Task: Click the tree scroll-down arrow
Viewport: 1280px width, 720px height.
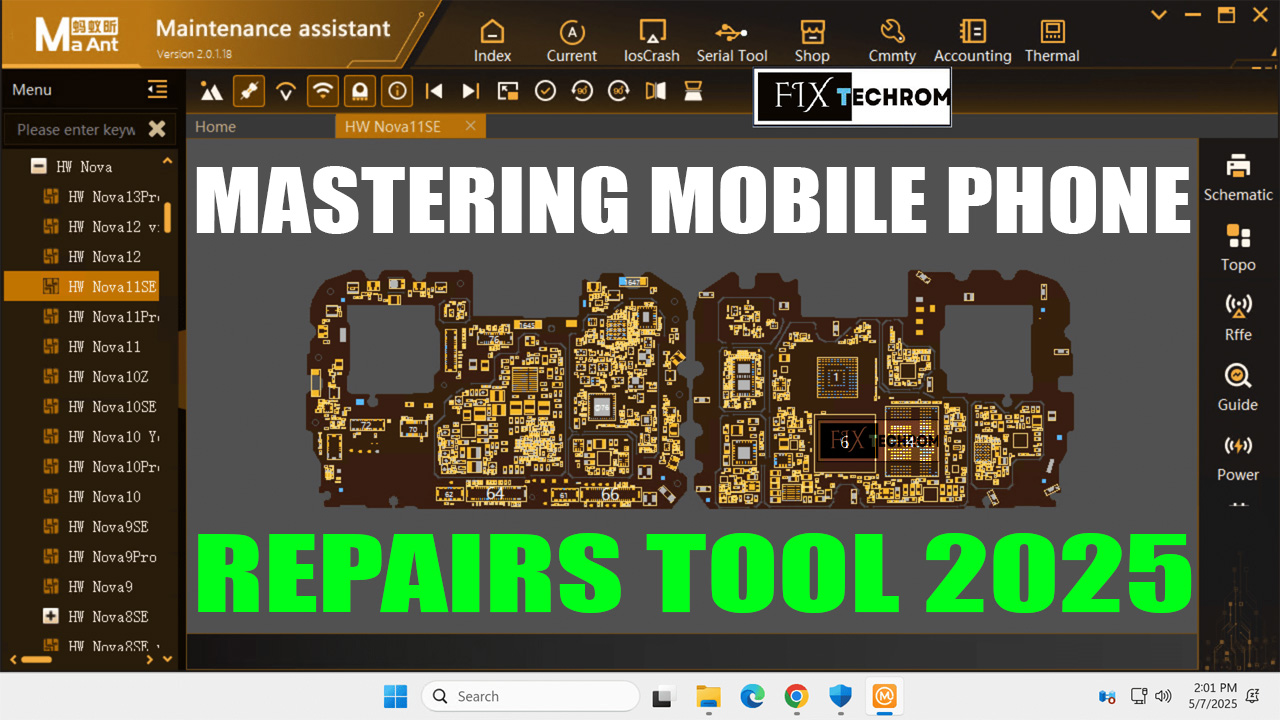Action: [168, 659]
